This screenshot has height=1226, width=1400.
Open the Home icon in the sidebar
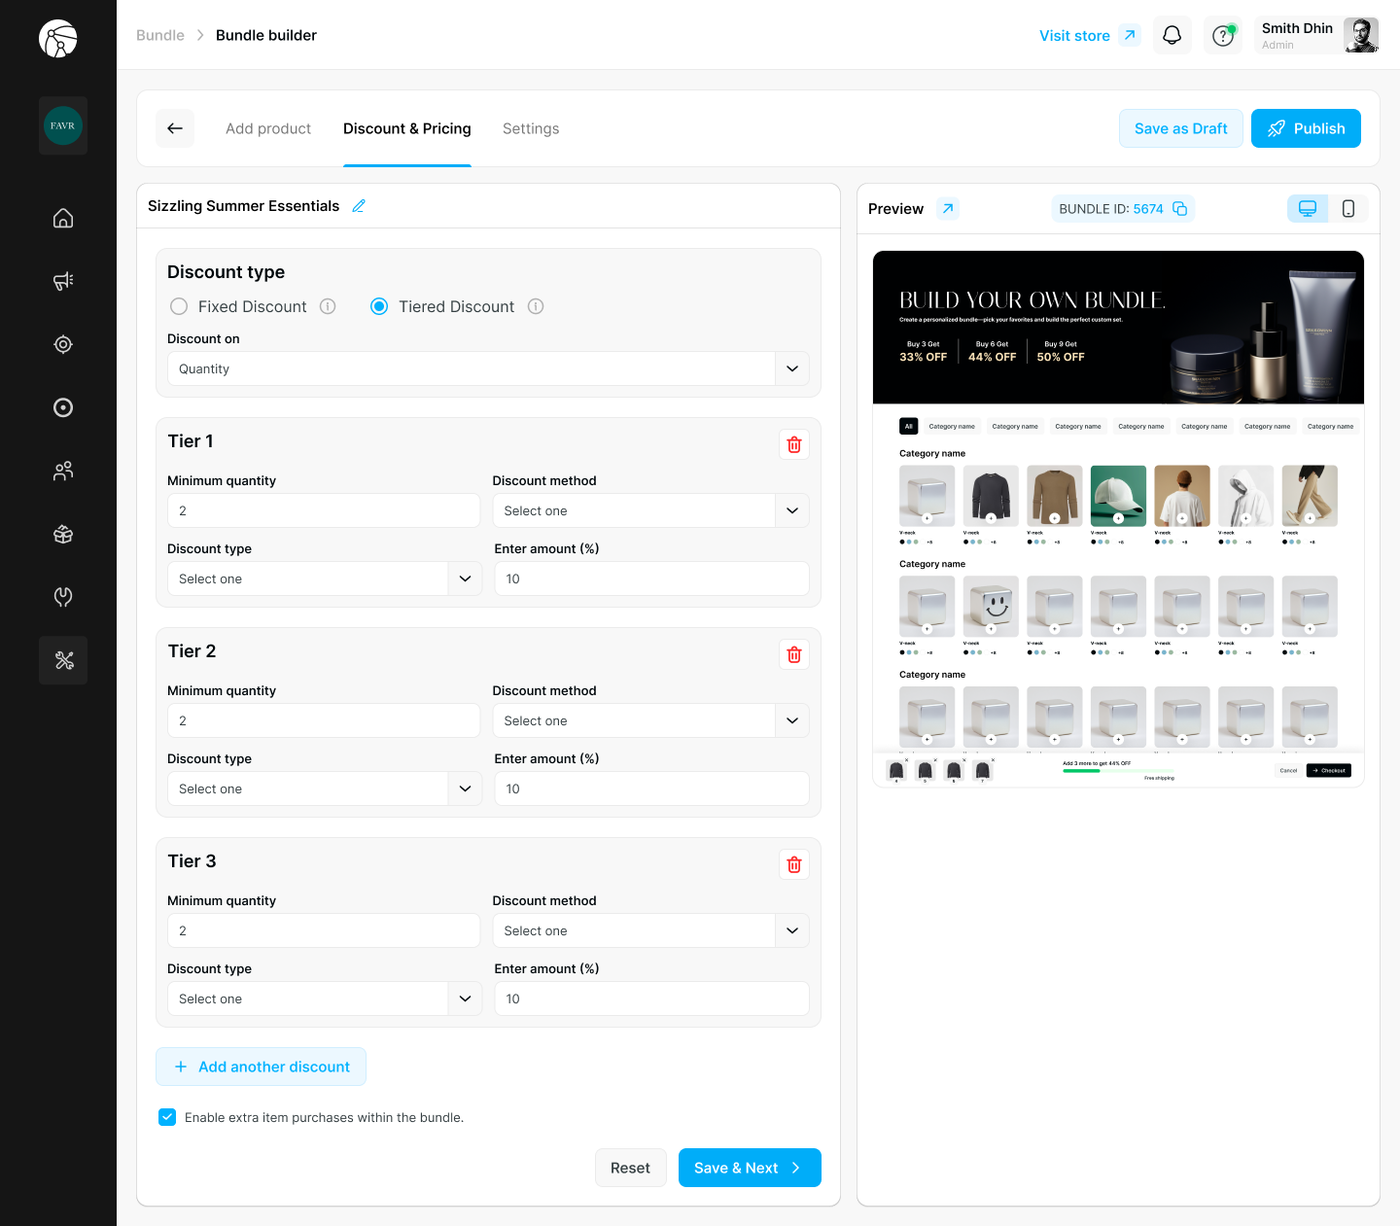(x=63, y=218)
